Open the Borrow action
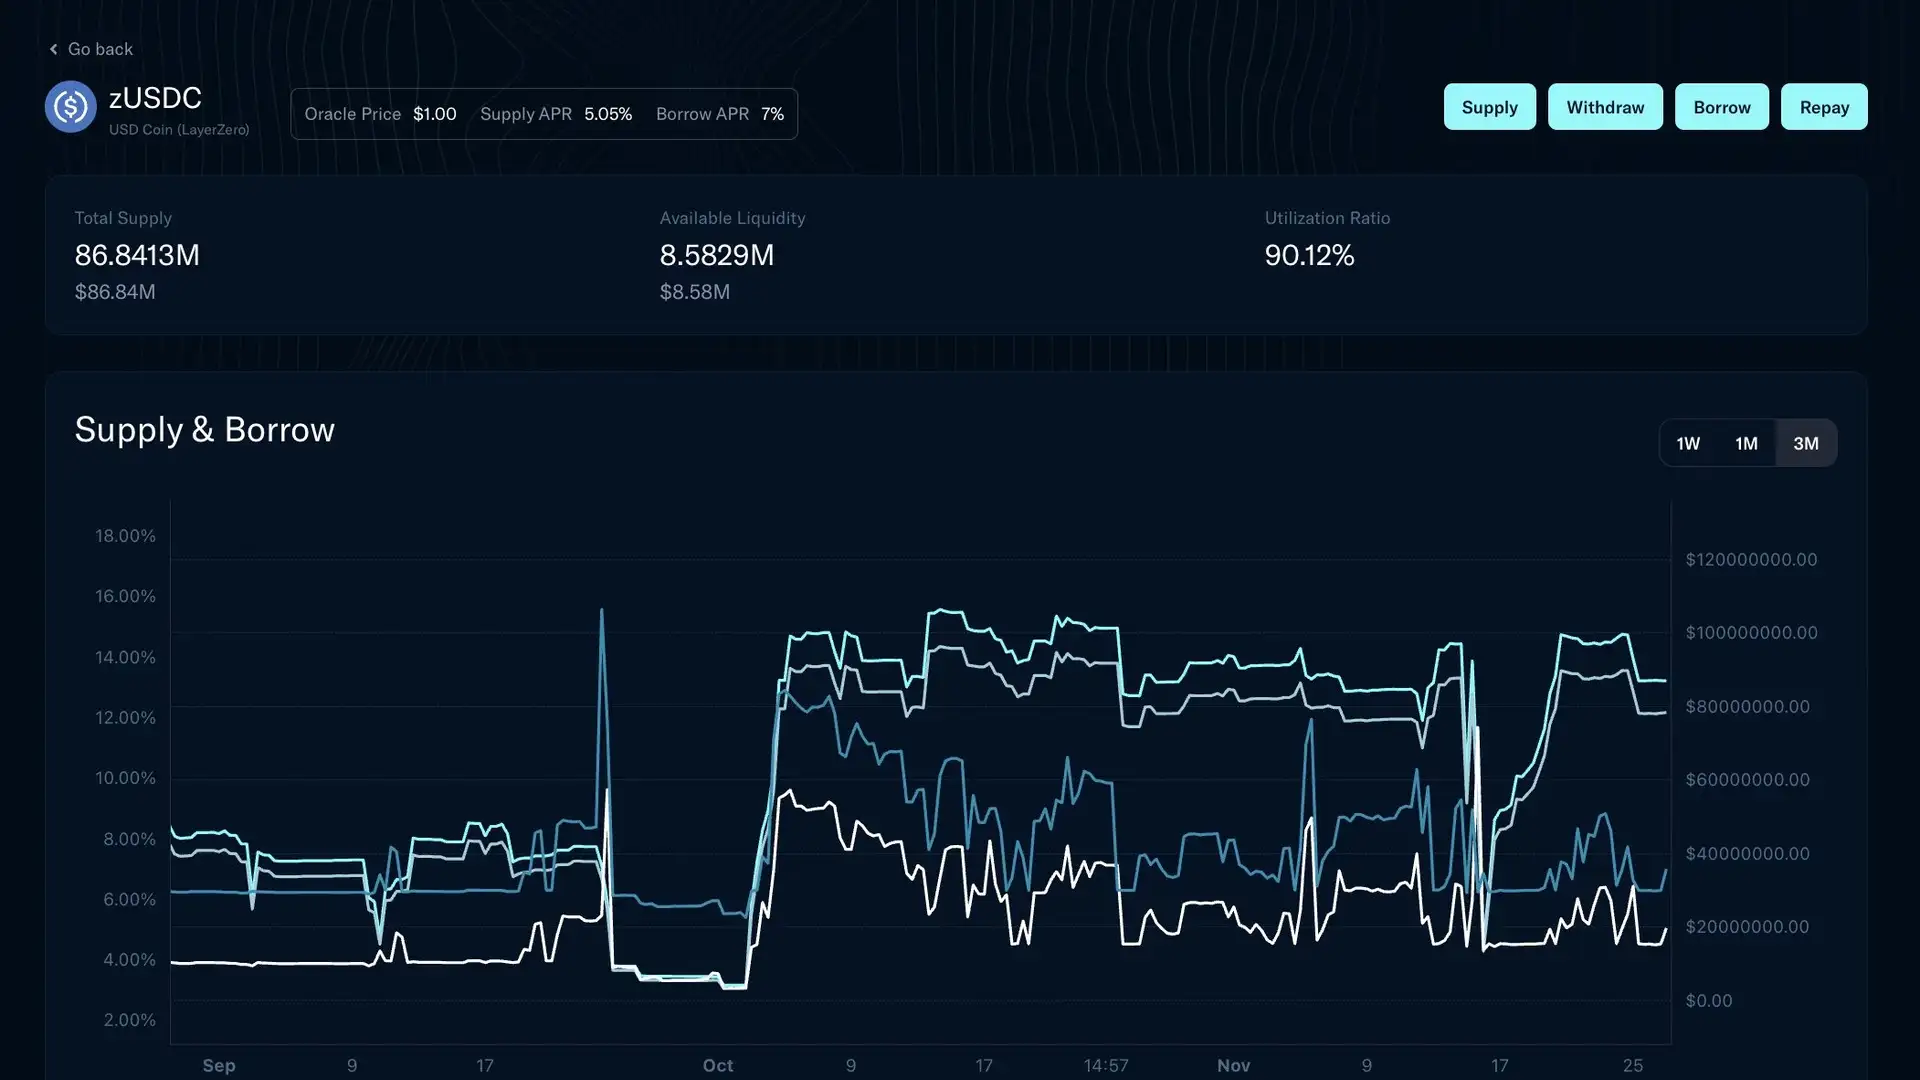This screenshot has height=1080, width=1920. (x=1721, y=107)
